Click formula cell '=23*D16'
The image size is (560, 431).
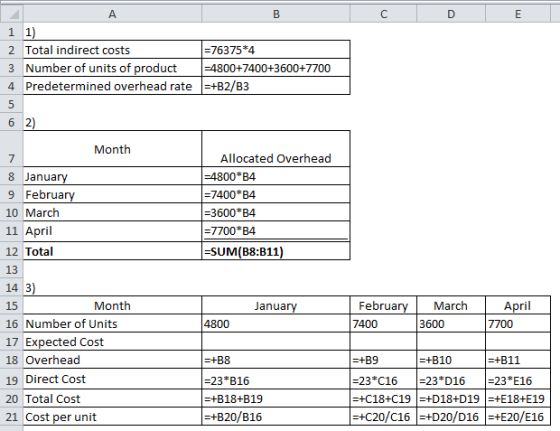tap(451, 379)
